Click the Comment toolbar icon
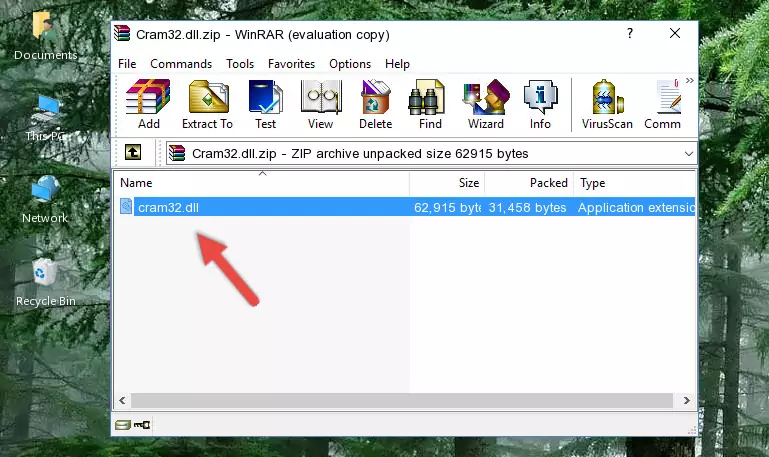 [x=669, y=97]
